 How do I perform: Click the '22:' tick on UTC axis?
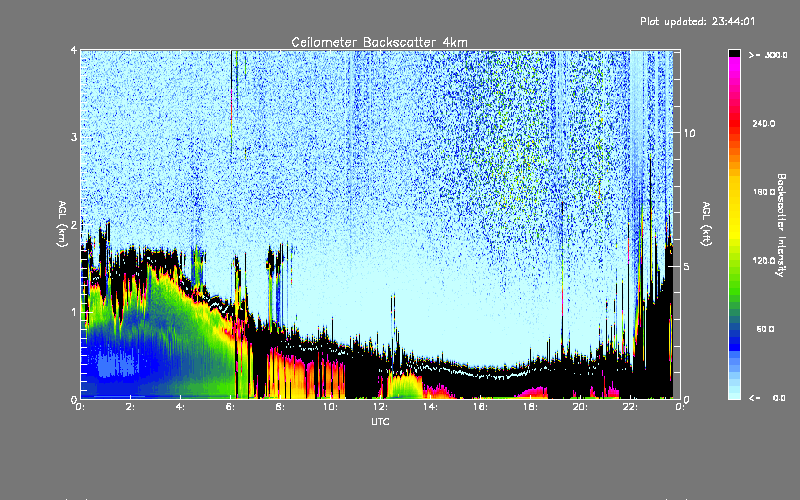pyautogui.click(x=630, y=407)
